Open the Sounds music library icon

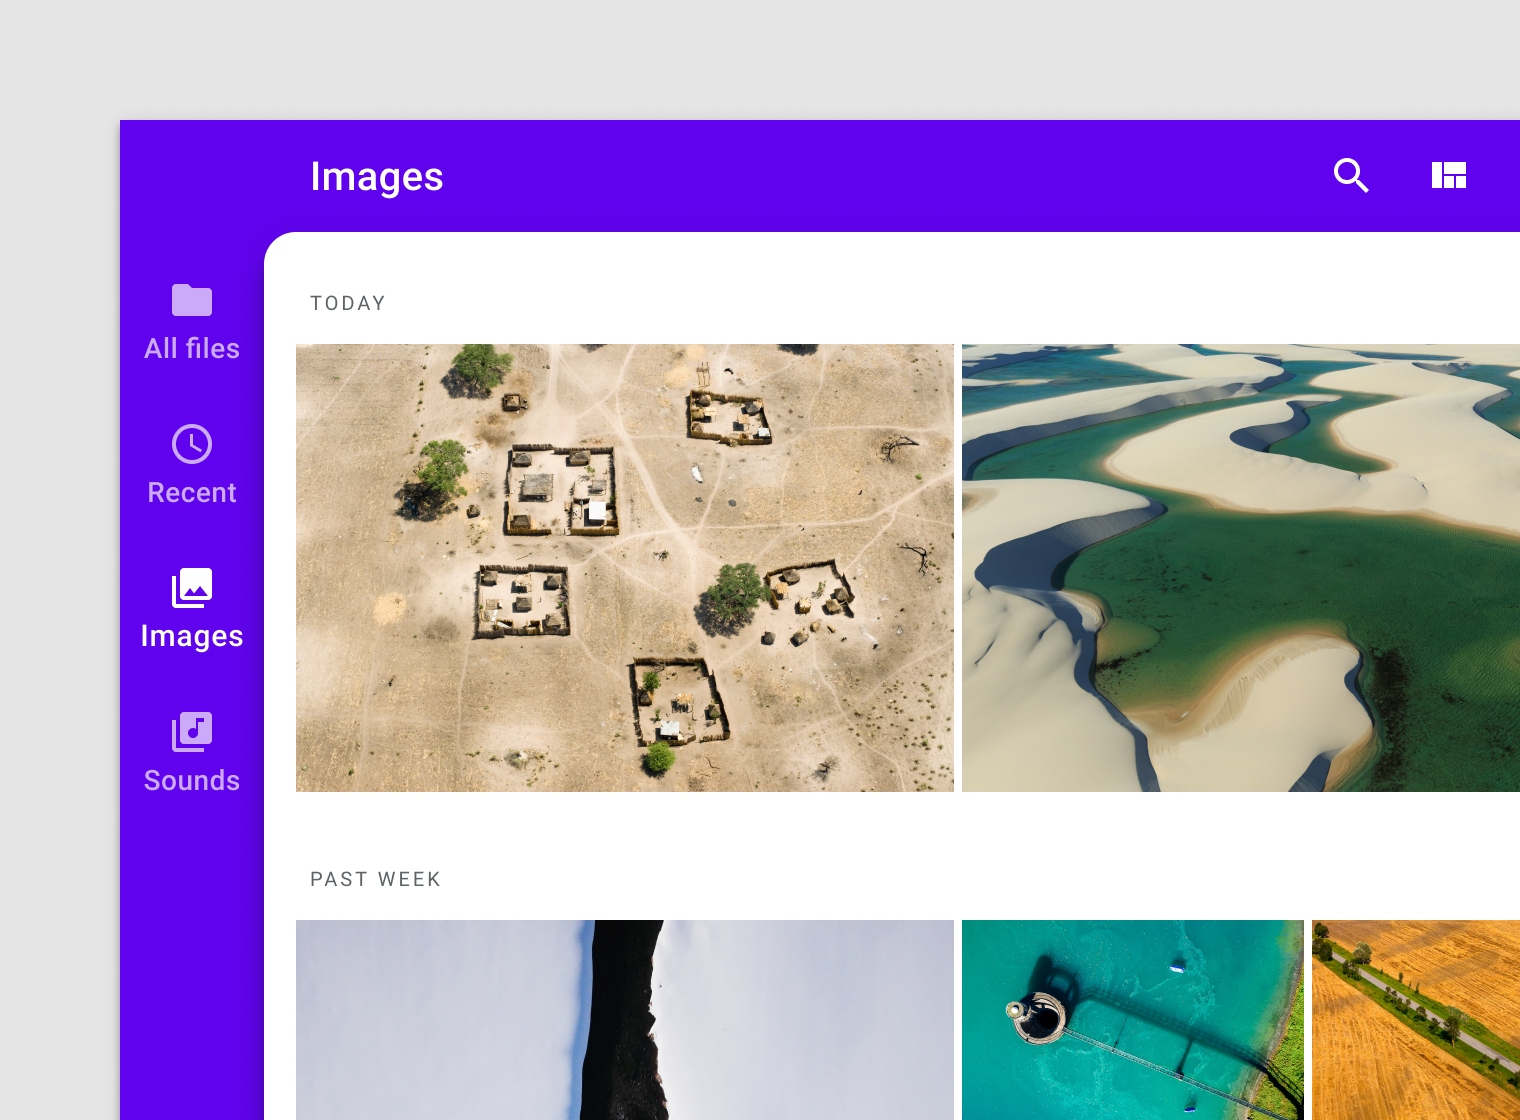point(192,732)
